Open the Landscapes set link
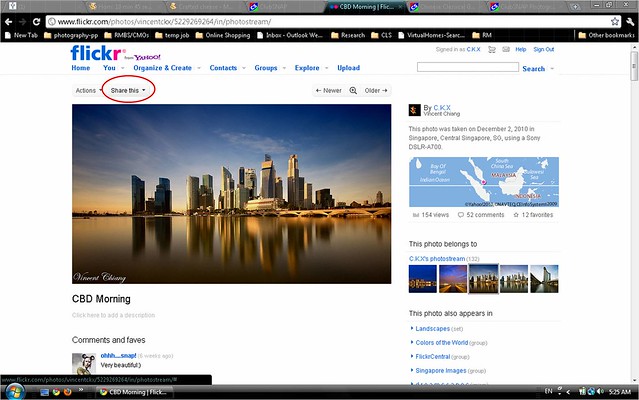Screen dimensions: 639x400 pos(432,329)
